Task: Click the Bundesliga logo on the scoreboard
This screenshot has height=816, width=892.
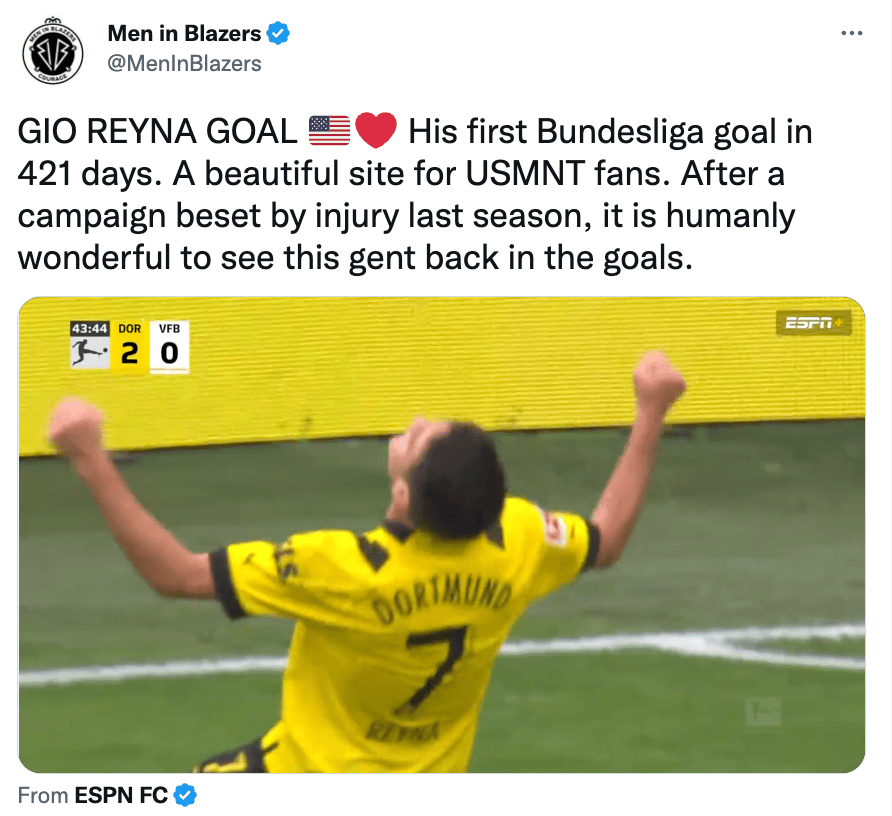Action: [x=89, y=352]
